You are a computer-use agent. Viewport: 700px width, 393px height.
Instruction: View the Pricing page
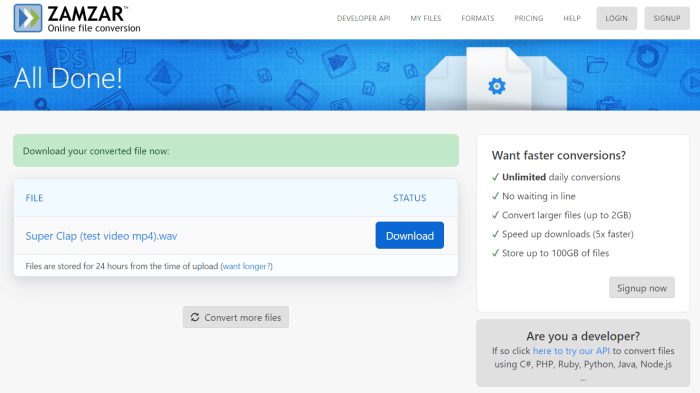click(x=529, y=18)
